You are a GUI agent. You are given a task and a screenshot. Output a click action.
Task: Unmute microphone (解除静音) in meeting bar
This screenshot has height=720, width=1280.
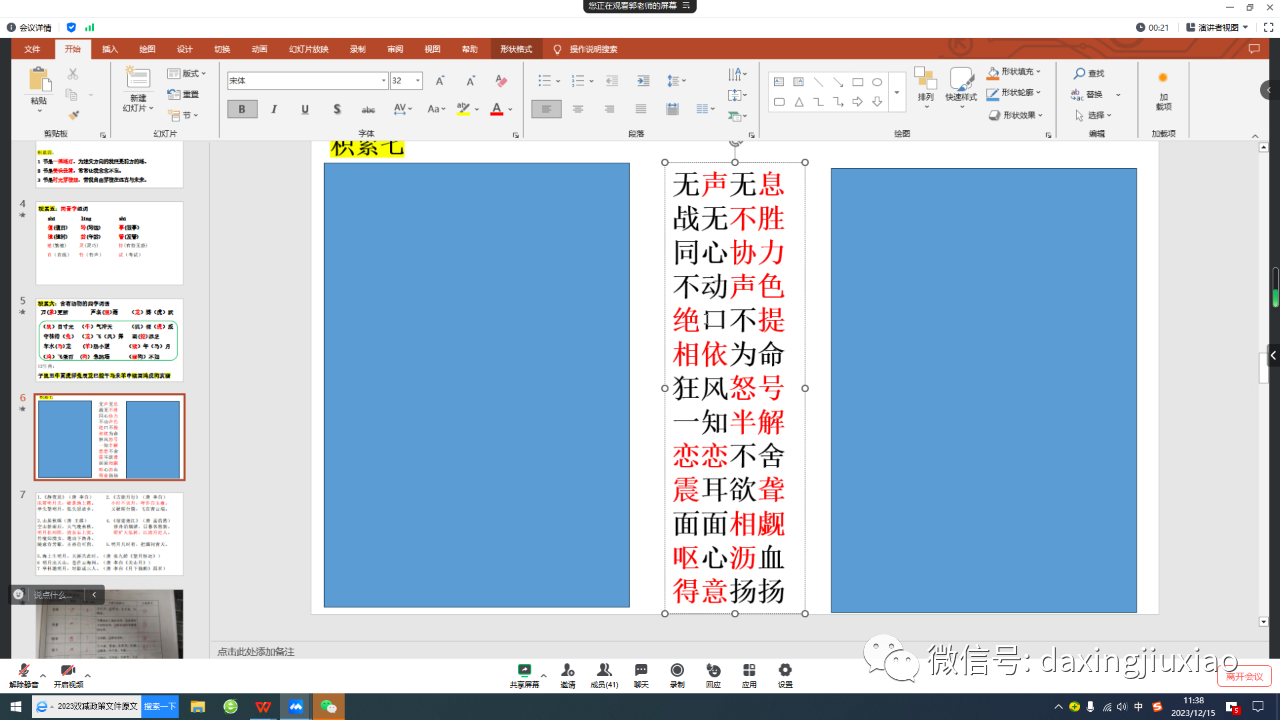click(22, 675)
